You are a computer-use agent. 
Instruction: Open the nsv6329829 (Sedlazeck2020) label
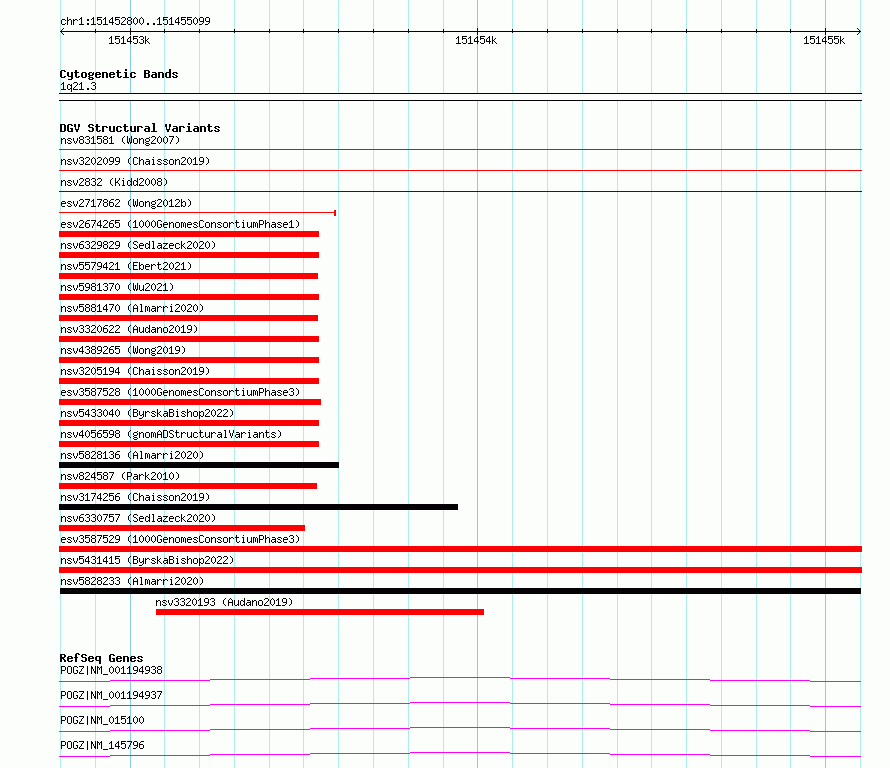click(138, 245)
